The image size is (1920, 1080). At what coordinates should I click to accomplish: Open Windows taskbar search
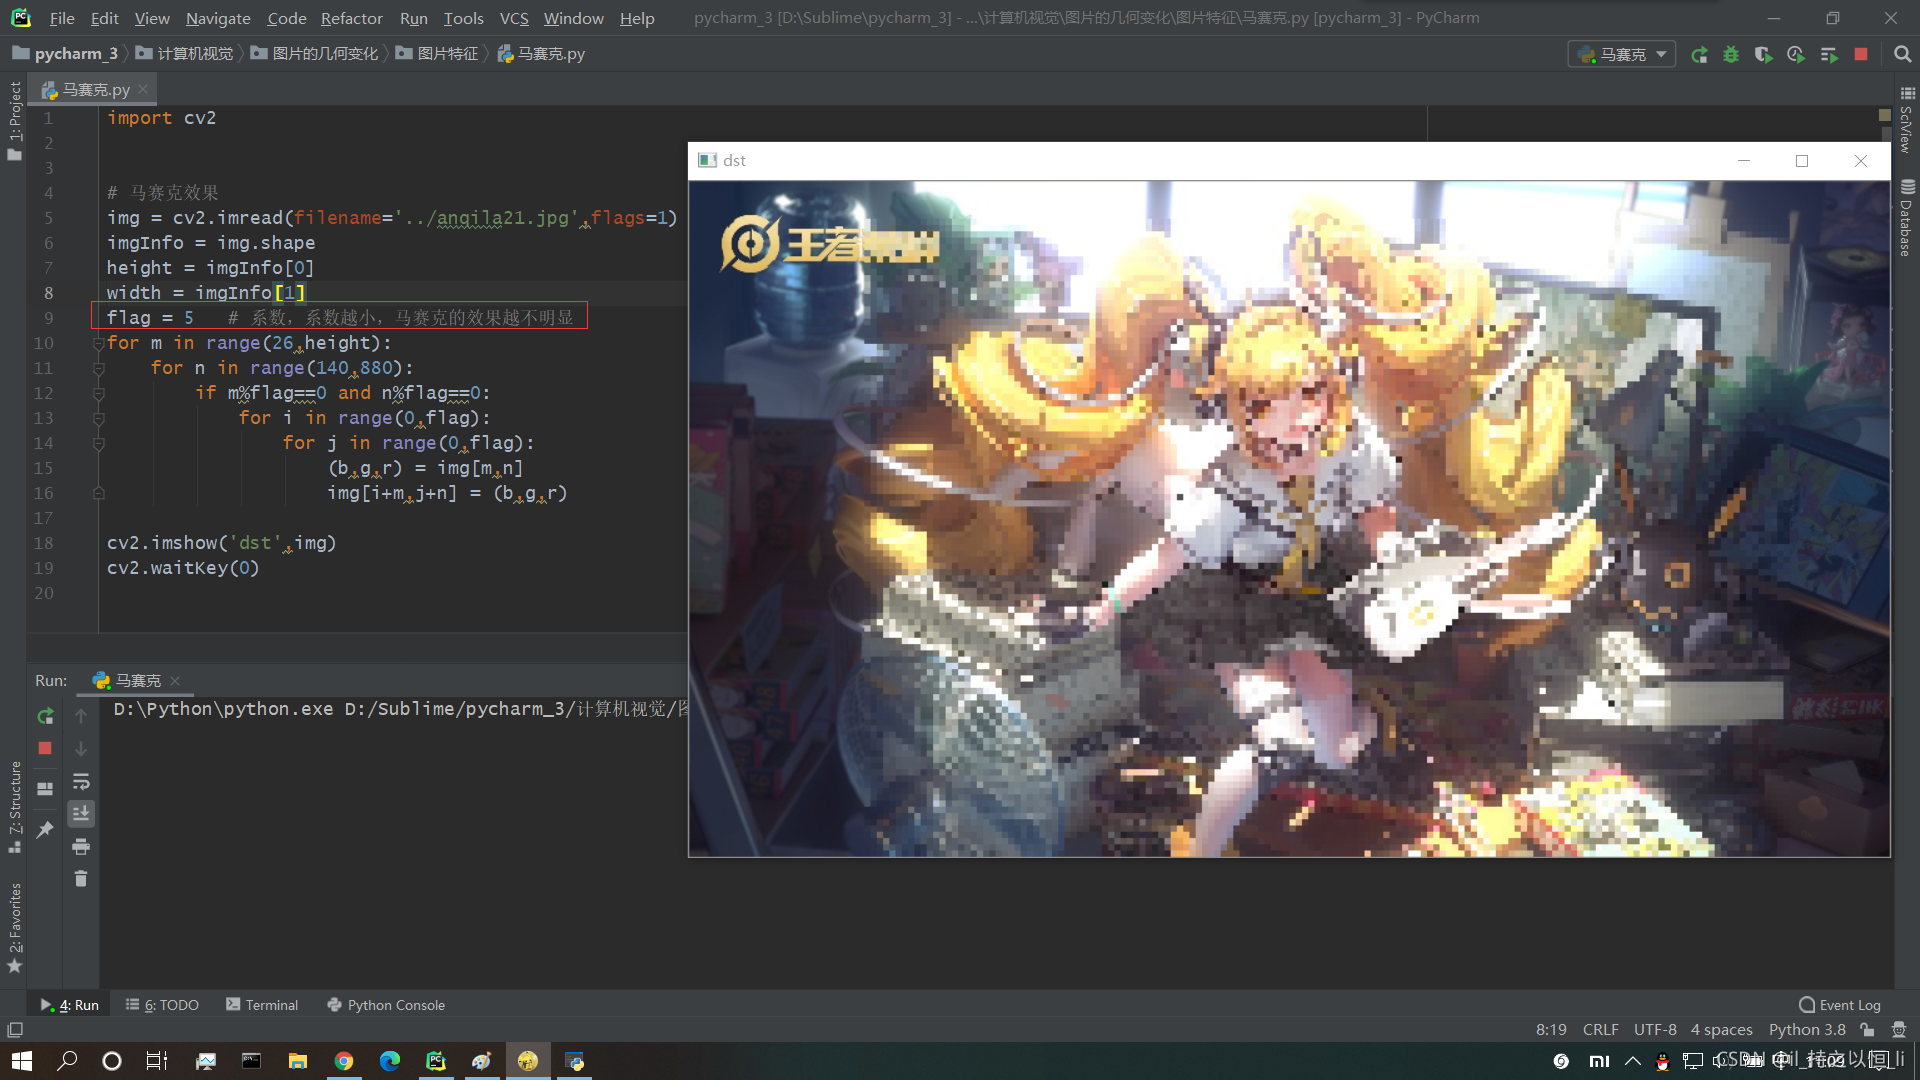(x=67, y=1061)
